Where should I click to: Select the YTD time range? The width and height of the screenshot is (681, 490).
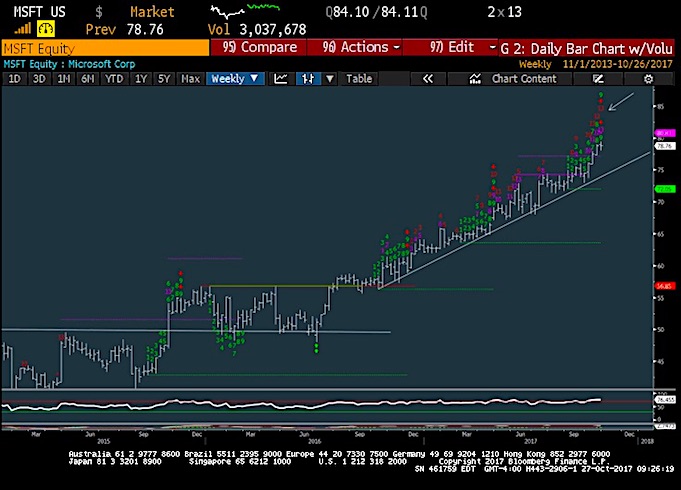pos(114,79)
